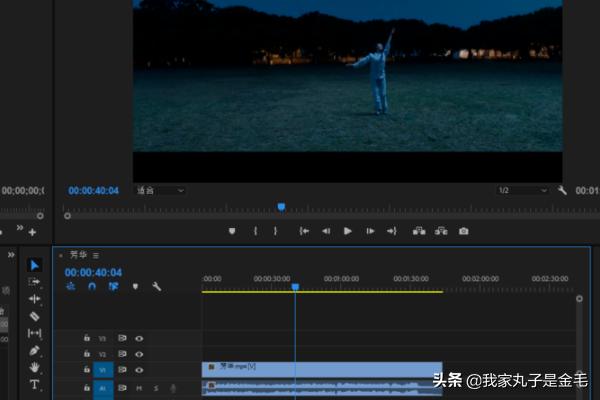Hide track V2 using its eye icon
Screen dimensions: 600x400
139,354
